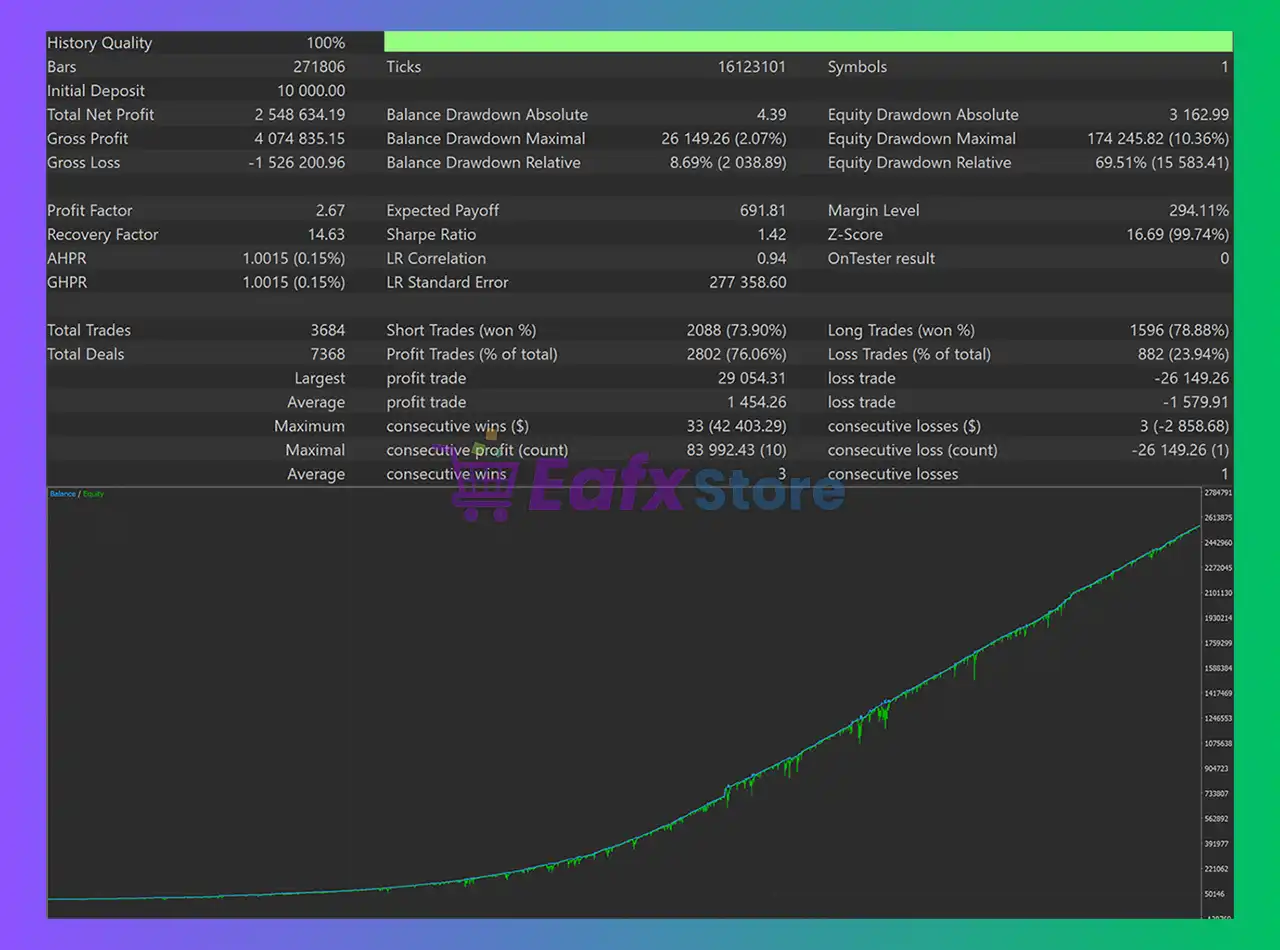Click the Equity legend label on chart
The height and width of the screenshot is (950, 1280).
93,494
